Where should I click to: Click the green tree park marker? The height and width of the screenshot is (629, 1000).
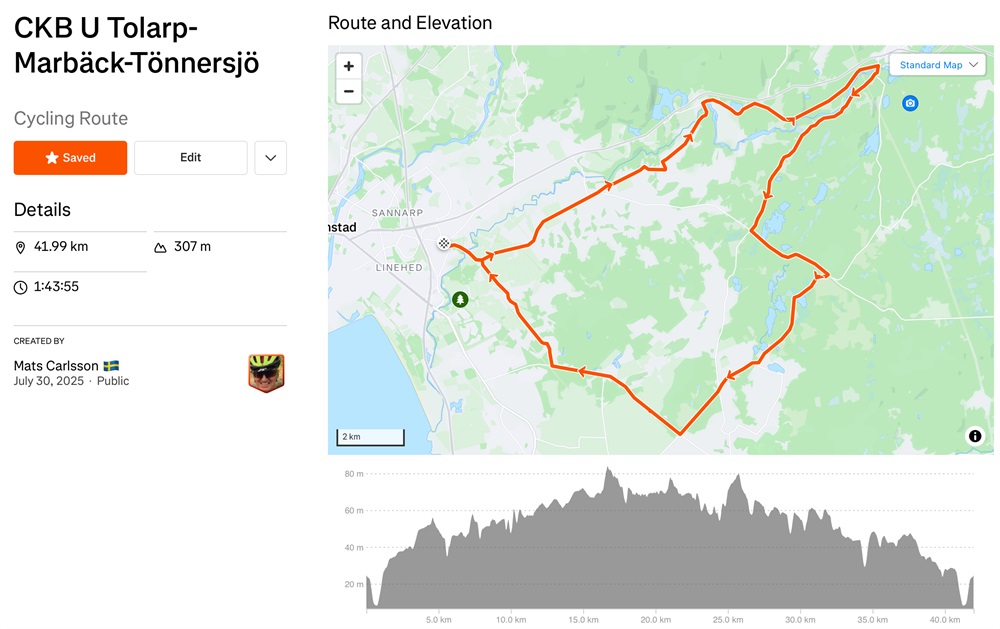460,299
